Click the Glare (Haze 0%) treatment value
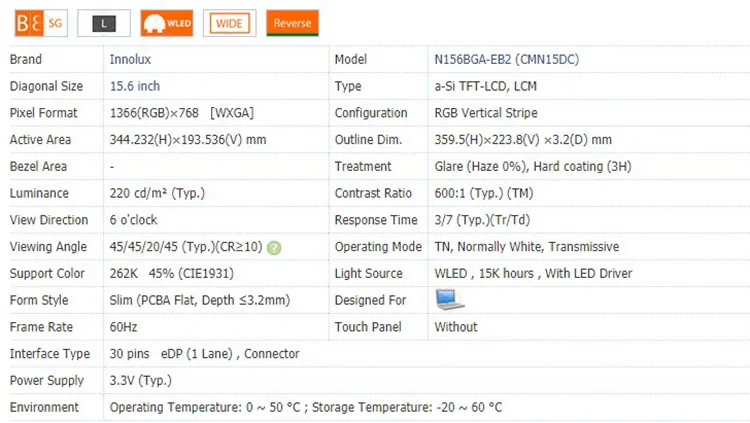The width and height of the screenshot is (750, 423). (x=533, y=167)
